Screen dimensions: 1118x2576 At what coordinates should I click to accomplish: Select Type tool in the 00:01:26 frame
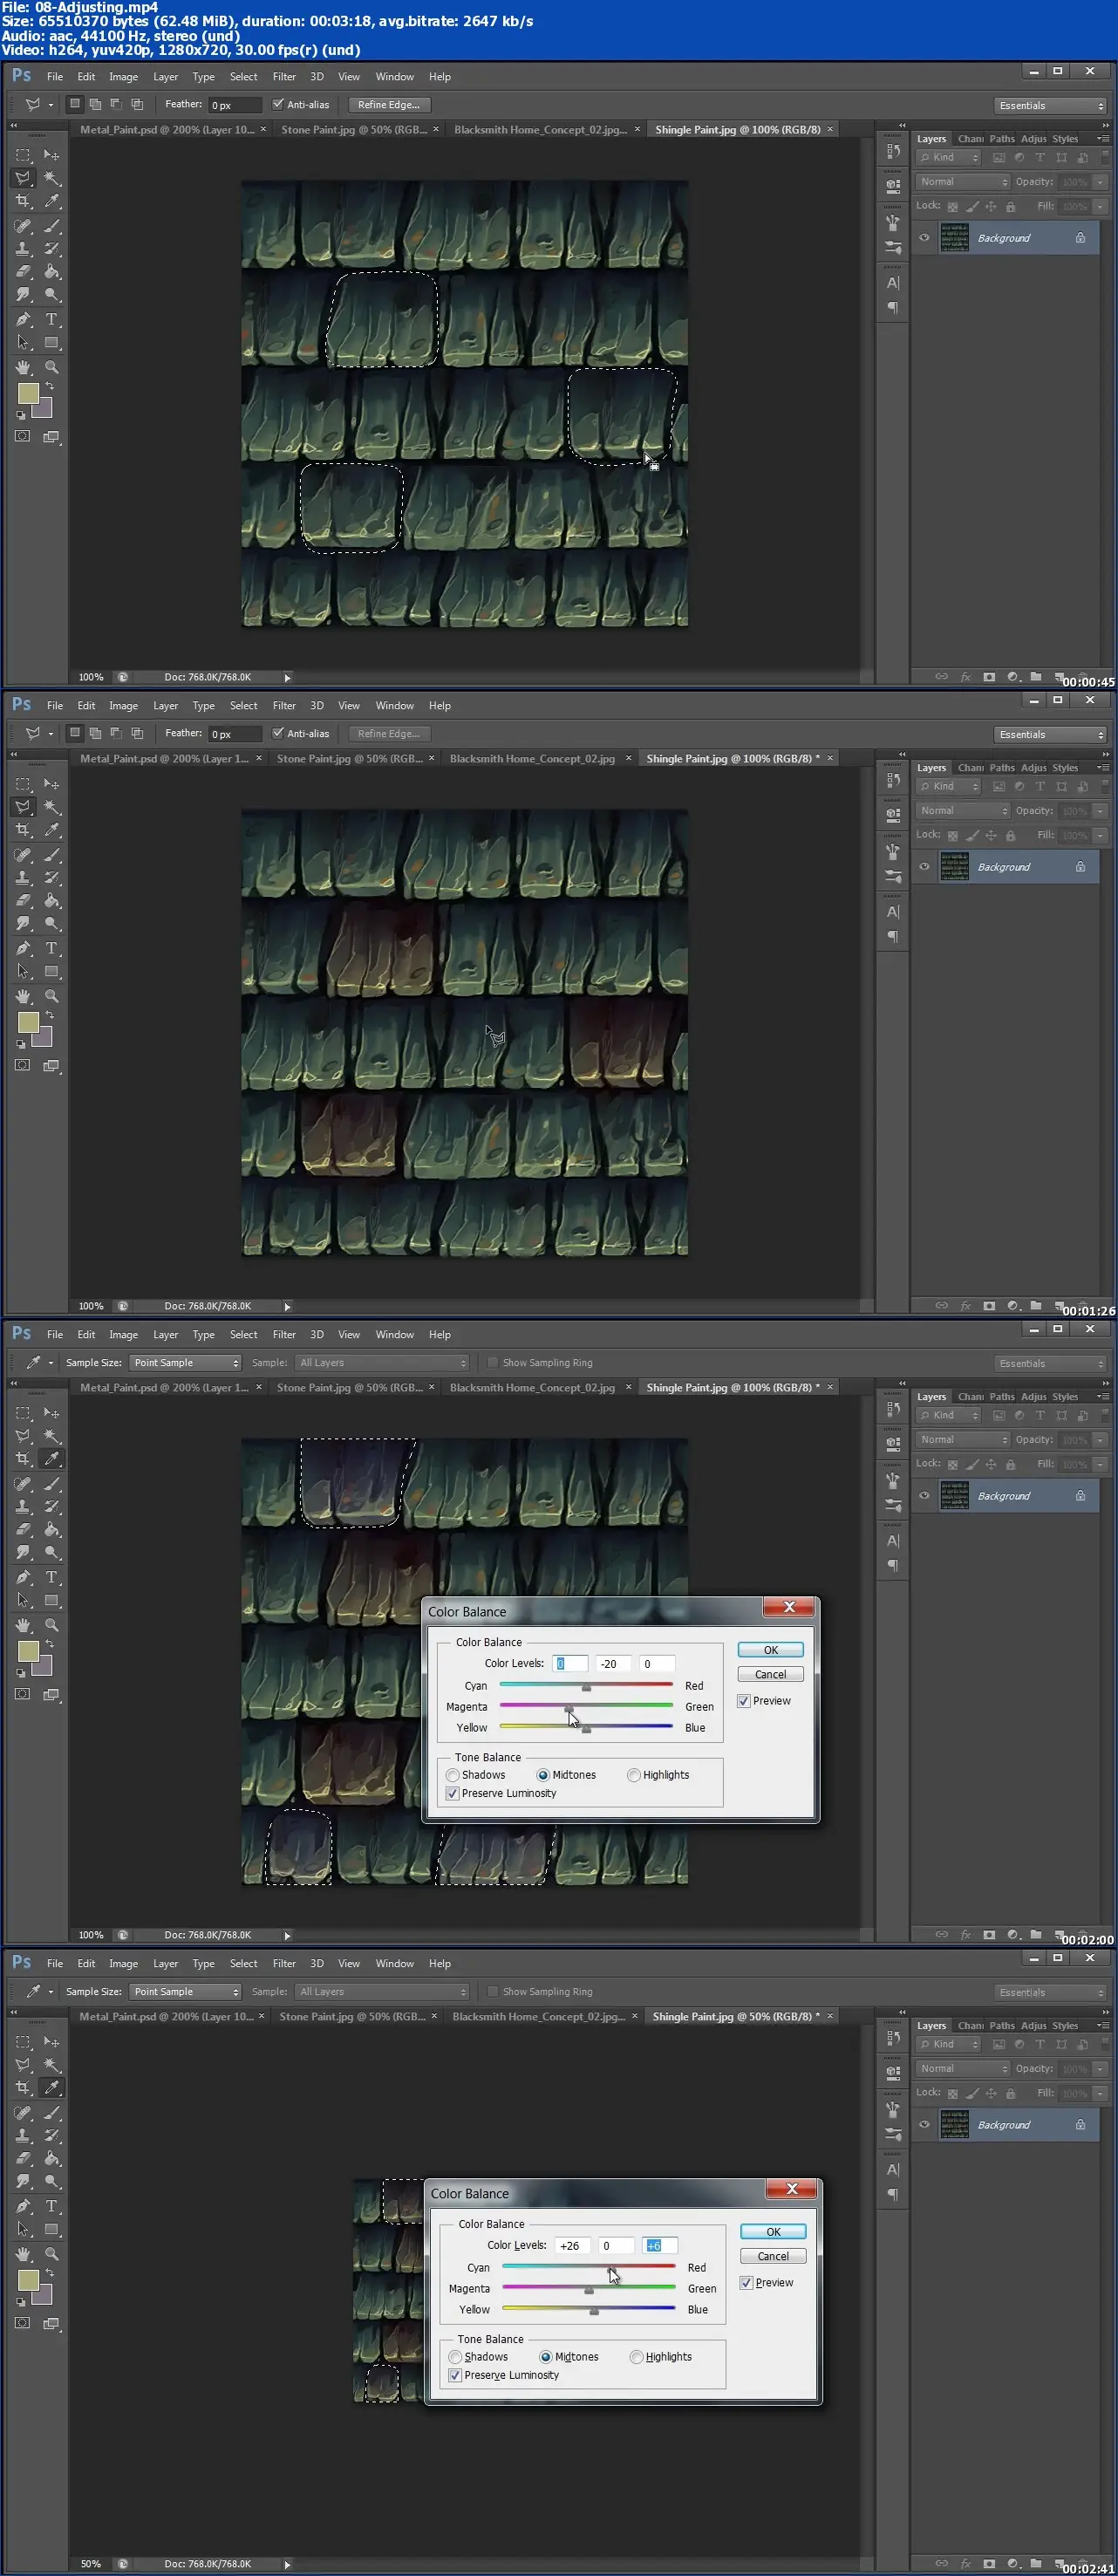pyautogui.click(x=51, y=948)
